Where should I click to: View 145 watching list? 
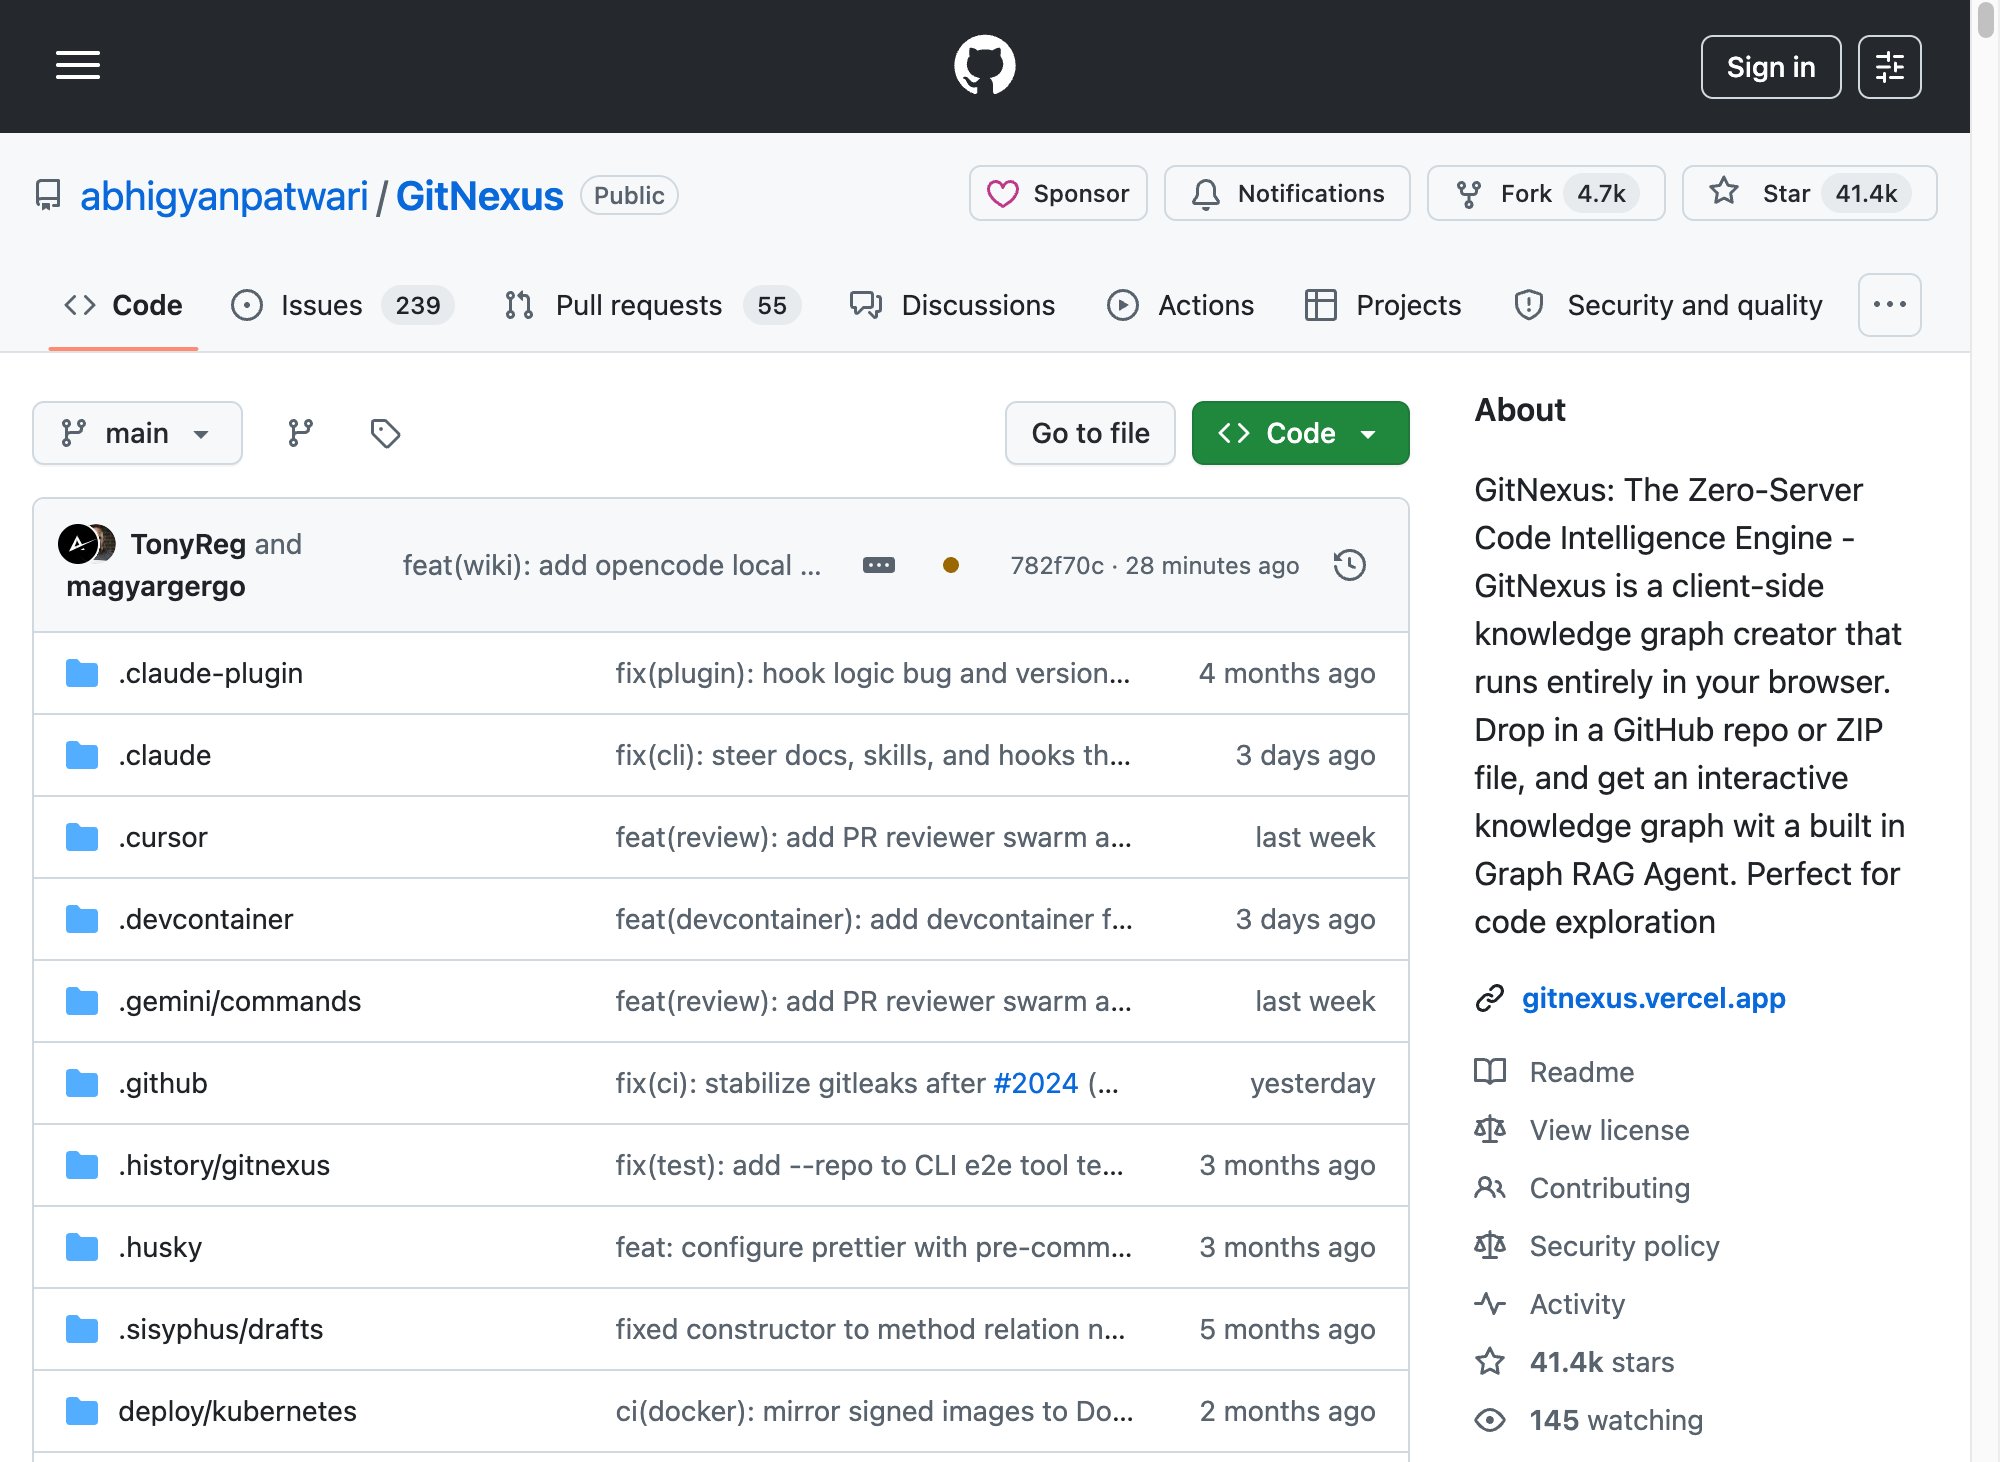pyautogui.click(x=1616, y=1420)
